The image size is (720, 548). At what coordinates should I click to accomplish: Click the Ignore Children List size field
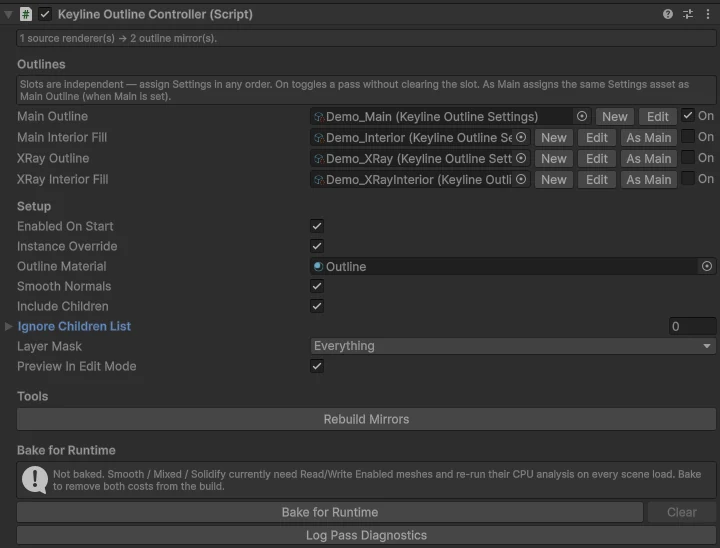(x=692, y=326)
